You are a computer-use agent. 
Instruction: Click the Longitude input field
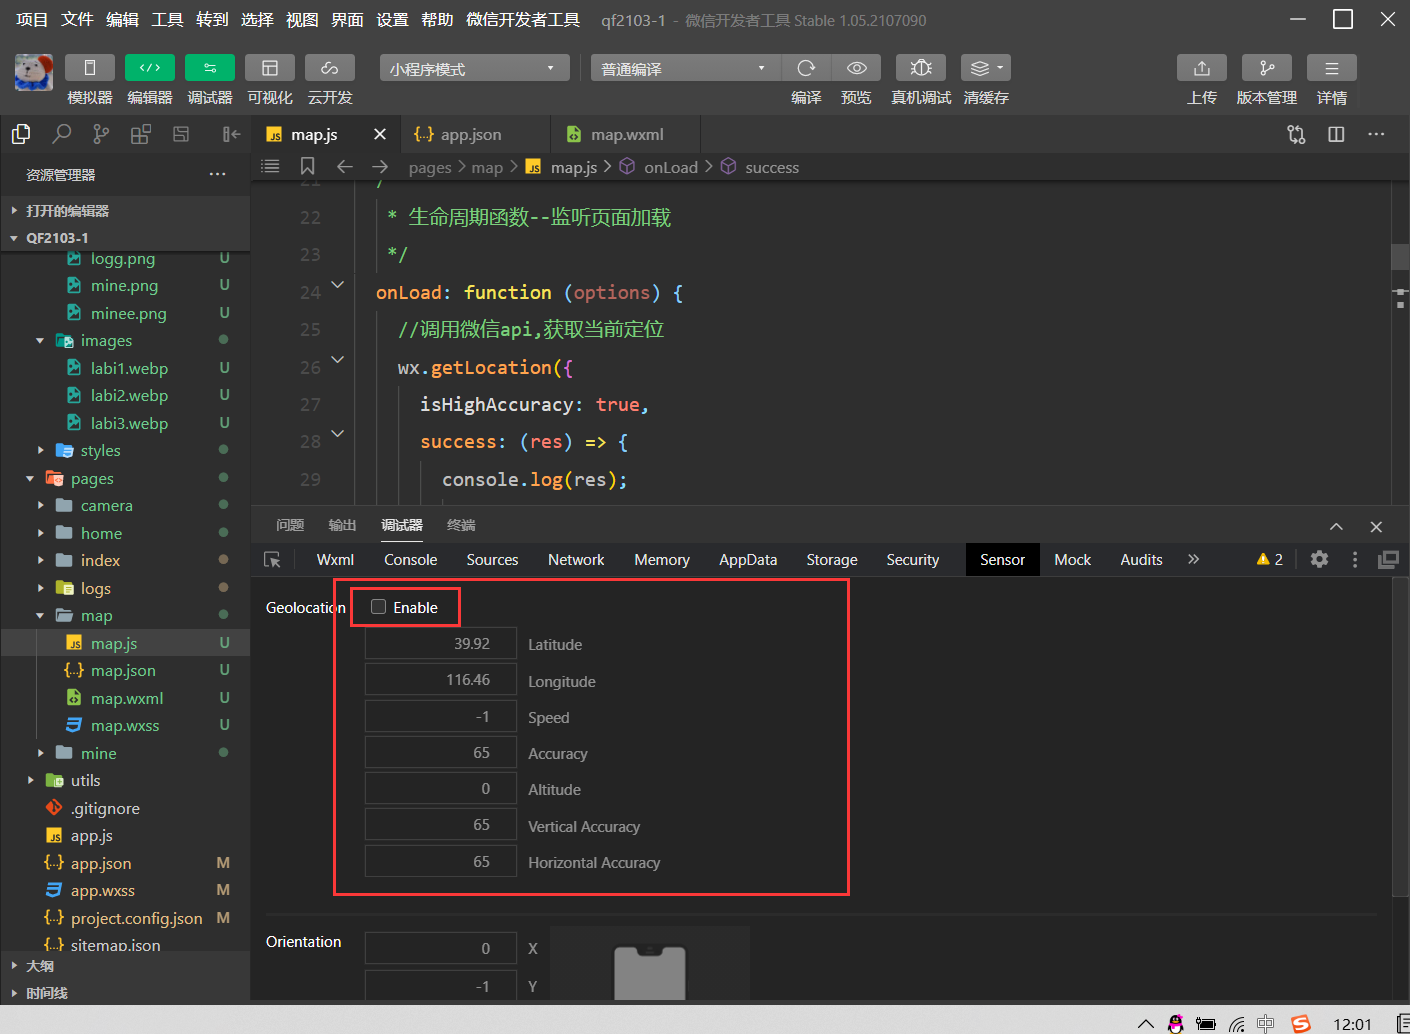tap(441, 680)
